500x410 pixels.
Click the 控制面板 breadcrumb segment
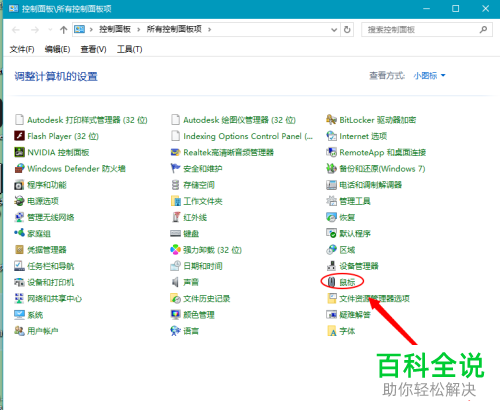coord(115,29)
